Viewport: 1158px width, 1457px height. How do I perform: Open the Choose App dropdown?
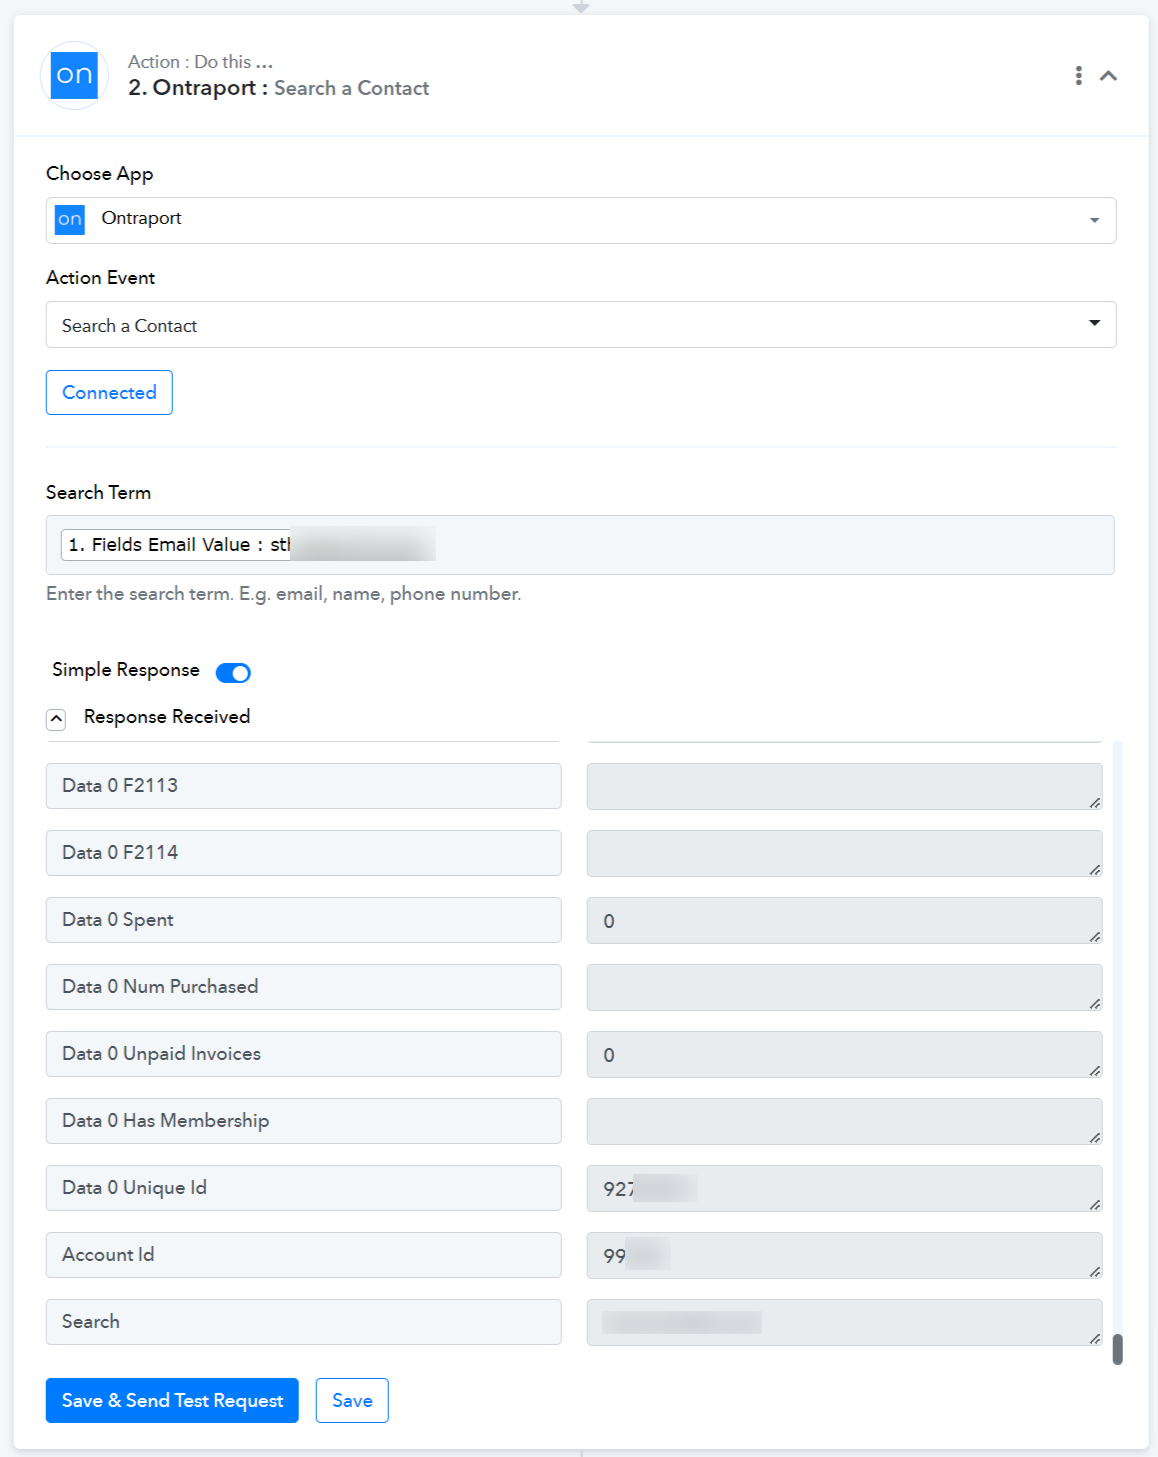click(x=581, y=220)
